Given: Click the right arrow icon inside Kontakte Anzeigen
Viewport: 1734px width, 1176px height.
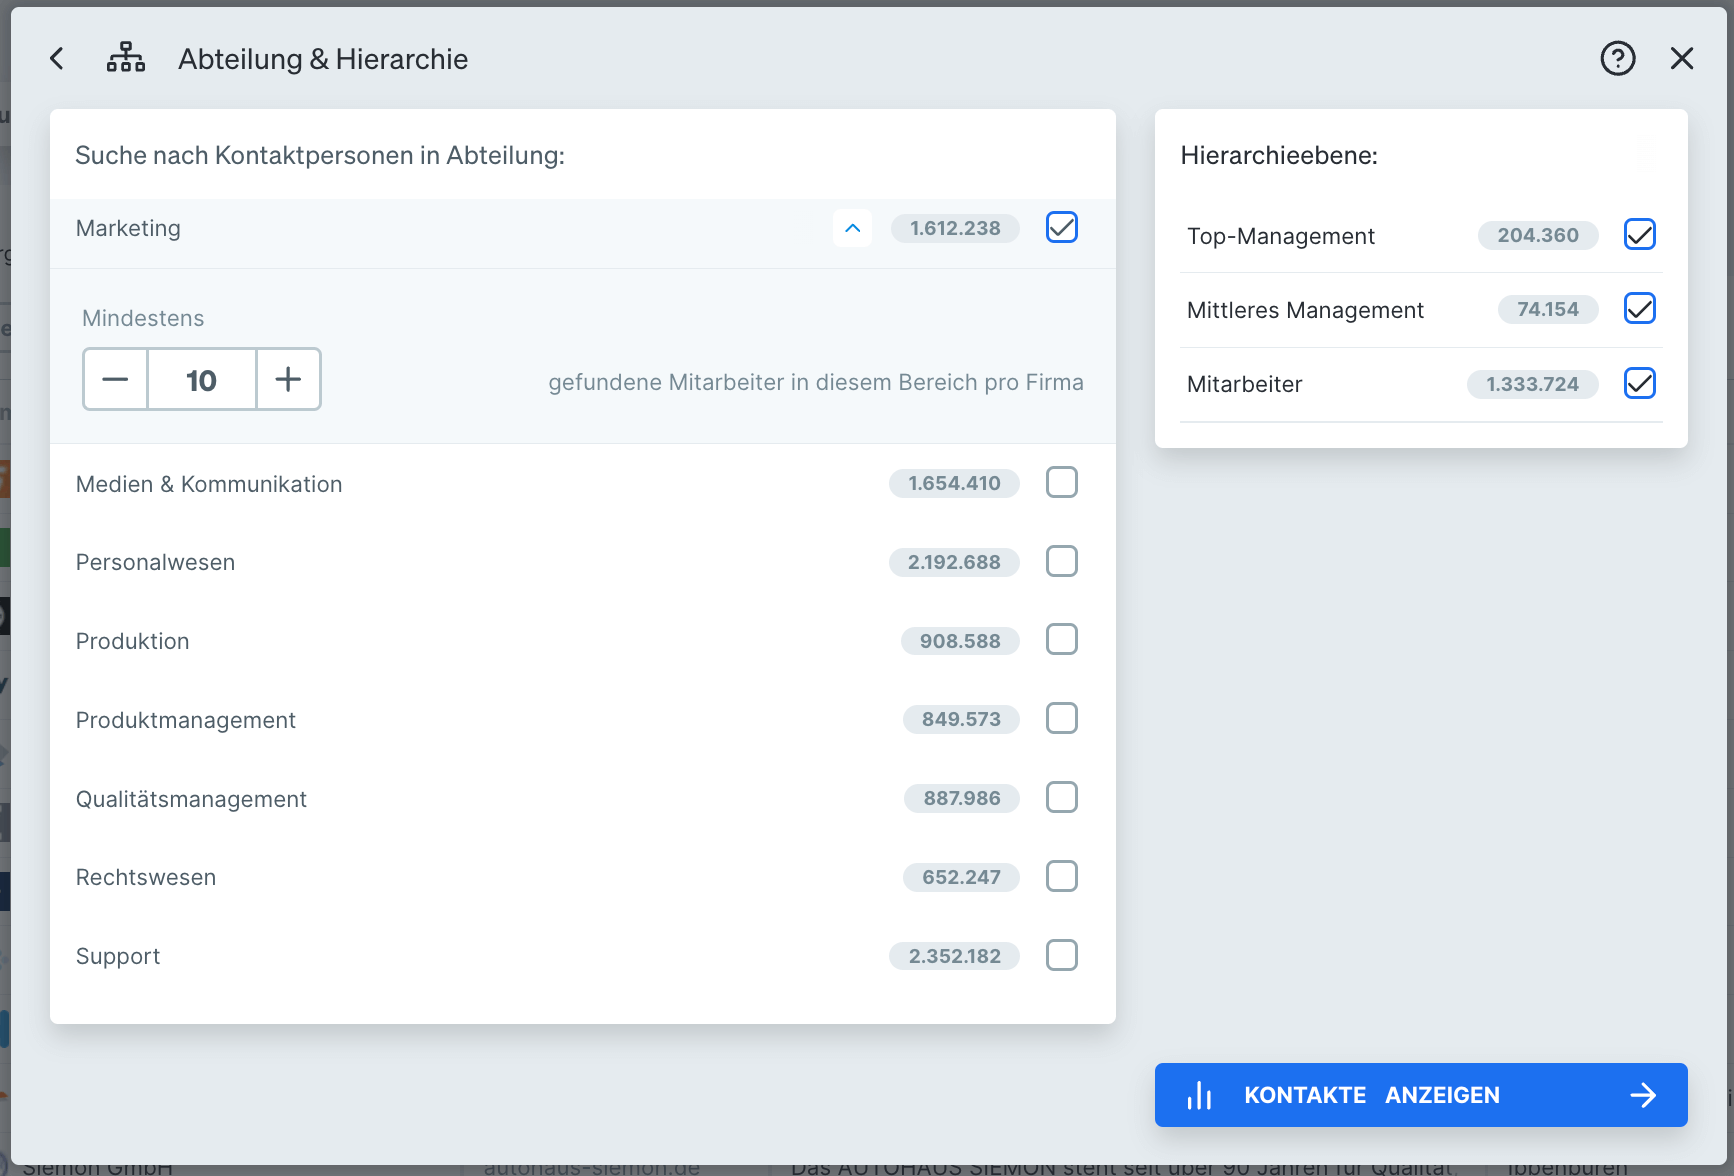Looking at the screenshot, I should (1644, 1095).
